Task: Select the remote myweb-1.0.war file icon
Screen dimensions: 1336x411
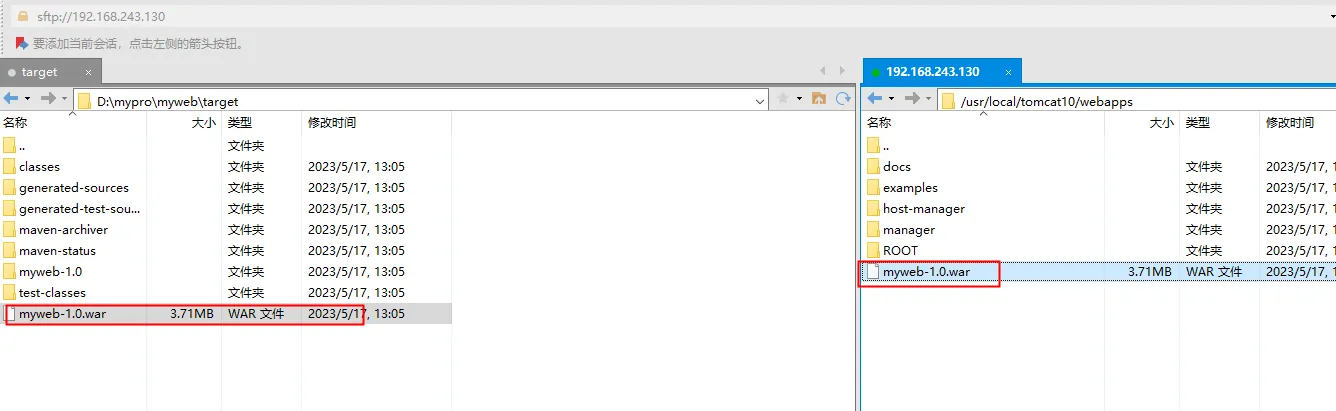Action: (874, 272)
